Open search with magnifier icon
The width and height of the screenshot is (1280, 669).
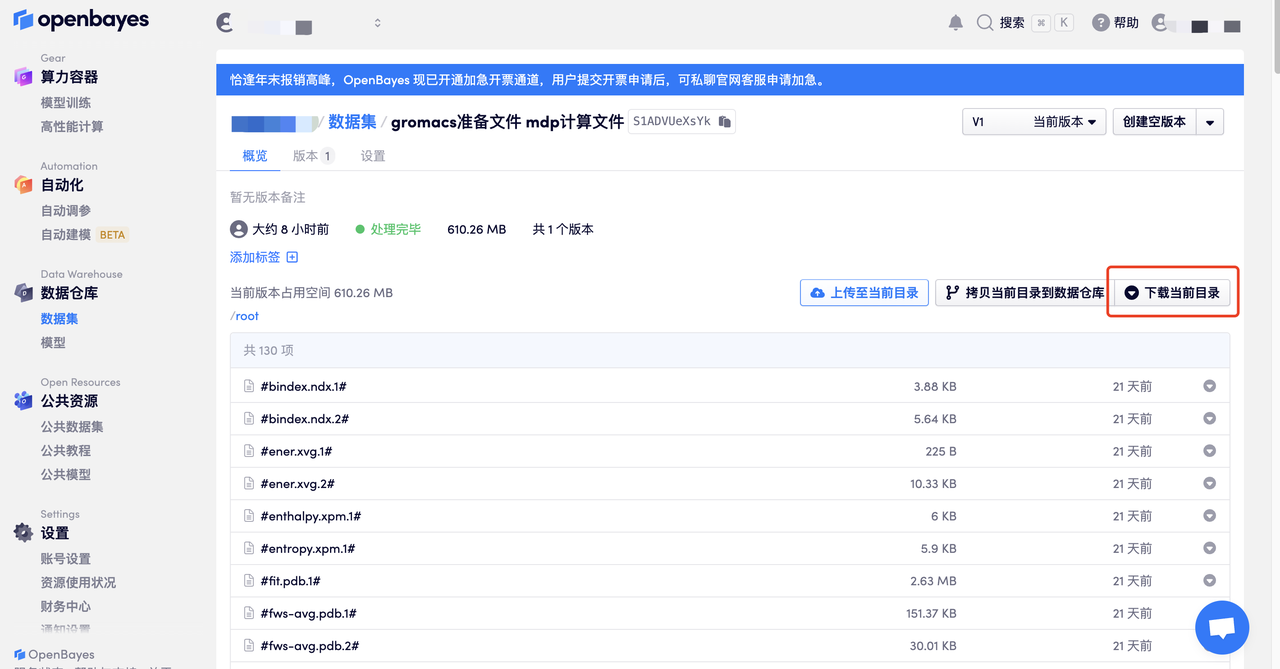coord(985,23)
